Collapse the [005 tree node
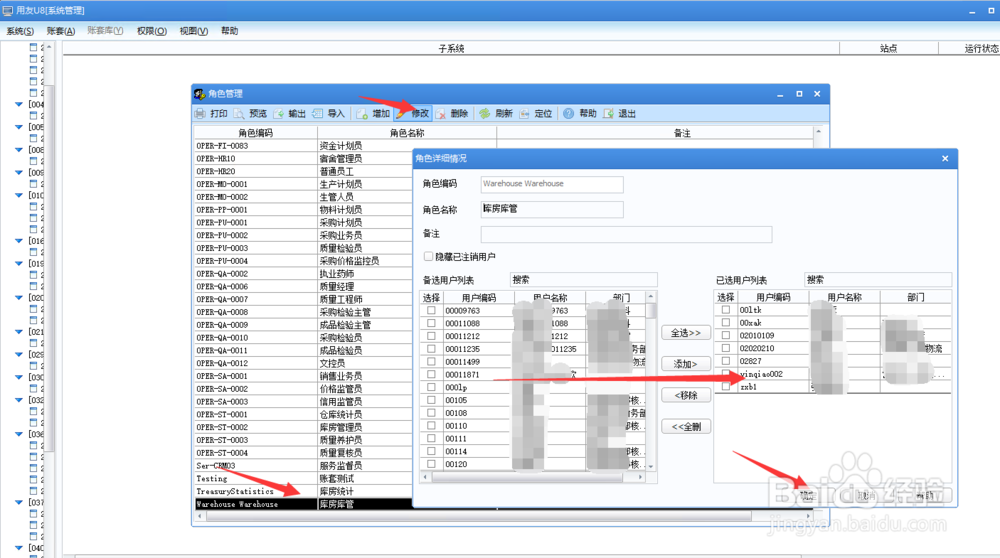Image resolution: width=1000 pixels, height=558 pixels. [x=18, y=127]
